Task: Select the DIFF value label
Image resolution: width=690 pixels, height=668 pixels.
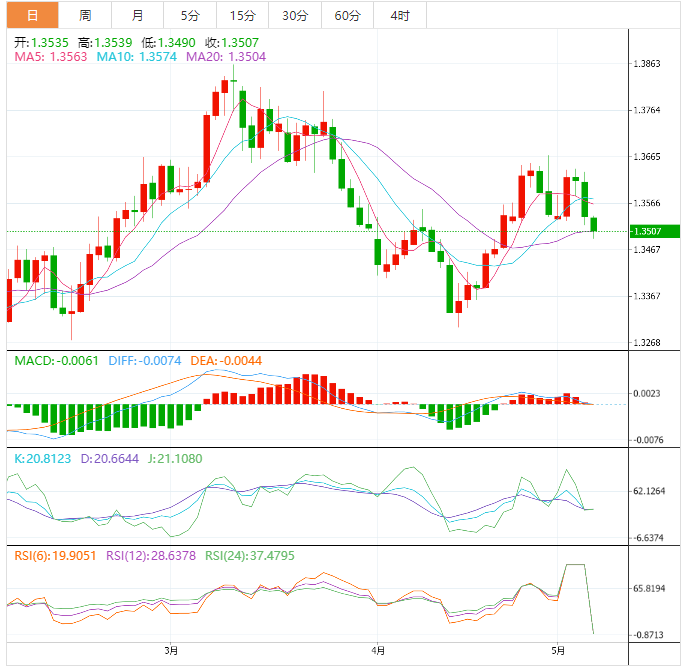Action: (144, 360)
